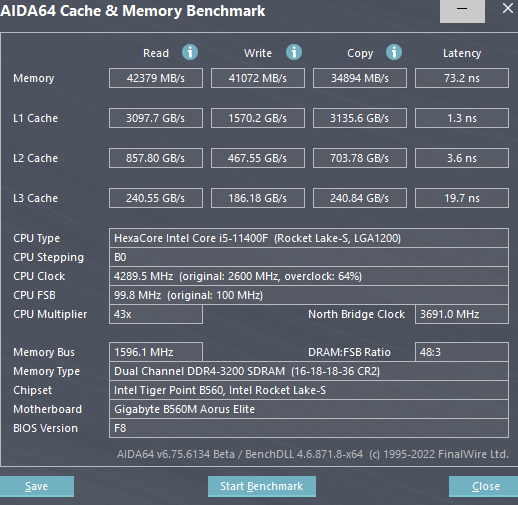Click the L3 Cache row label
This screenshot has height=505, width=518.
35,198
